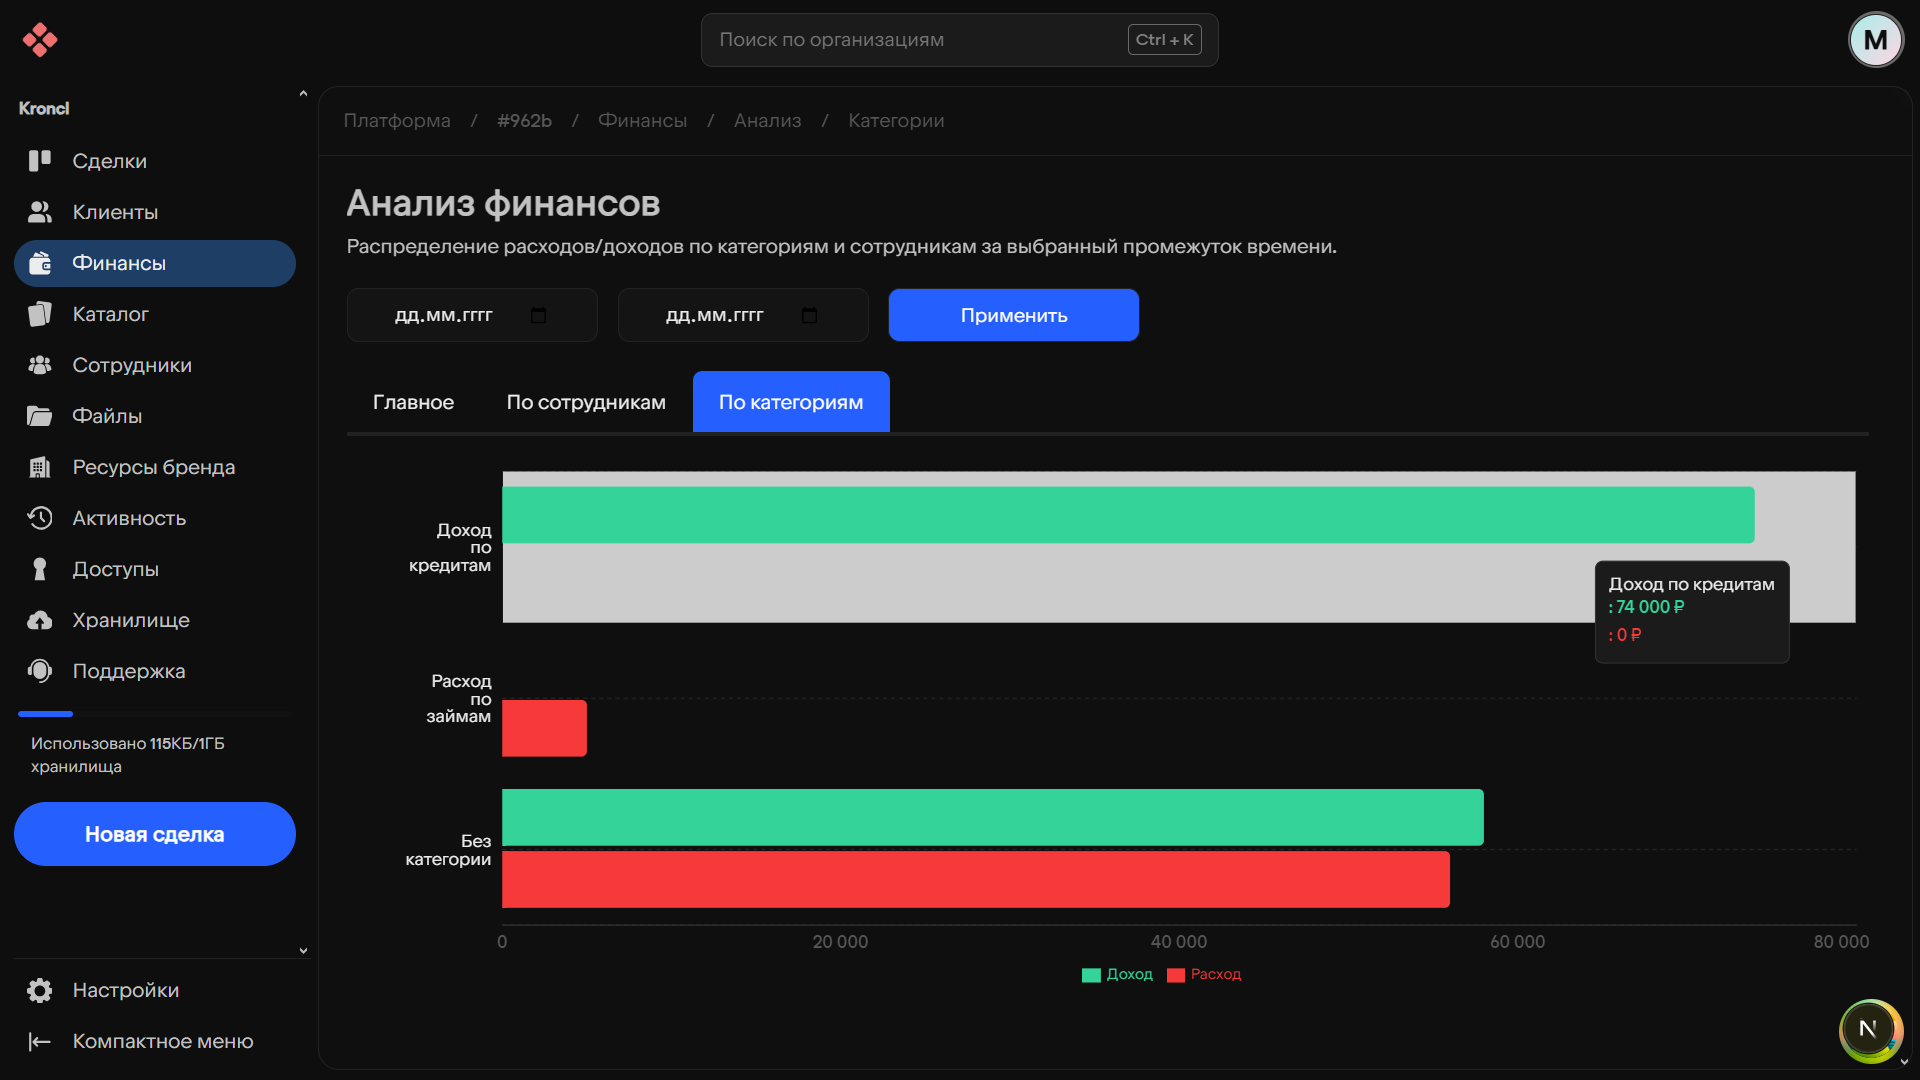Click the Сделки kanban icon in sidebar

click(x=40, y=161)
